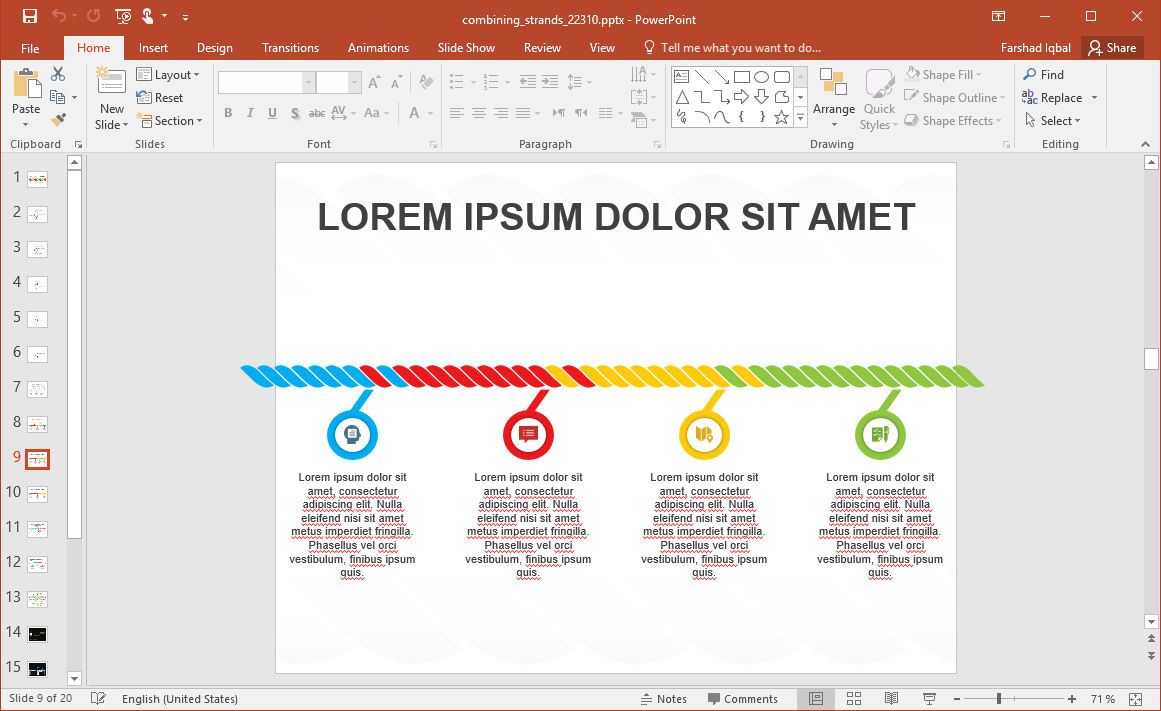This screenshot has width=1161, height=711.
Task: Open the Notes pane button
Action: [x=663, y=699]
